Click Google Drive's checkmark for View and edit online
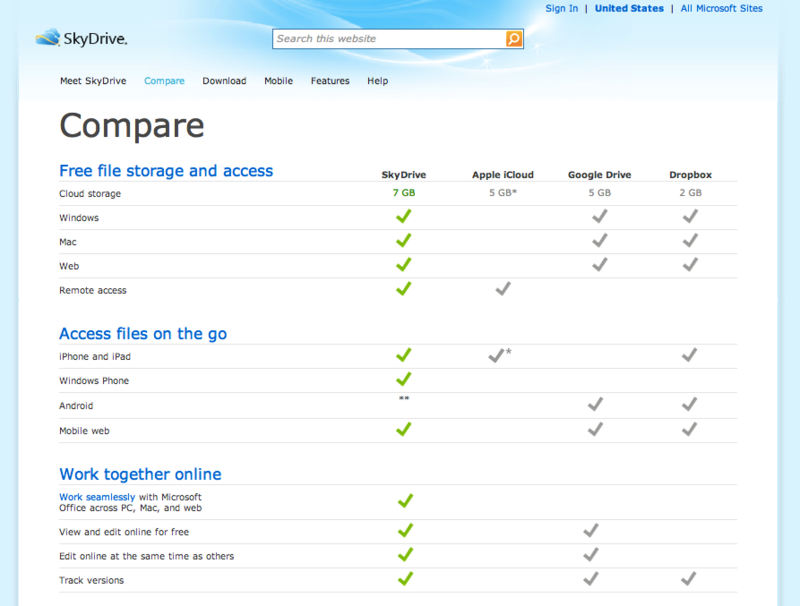The height and width of the screenshot is (606, 800). click(x=591, y=531)
